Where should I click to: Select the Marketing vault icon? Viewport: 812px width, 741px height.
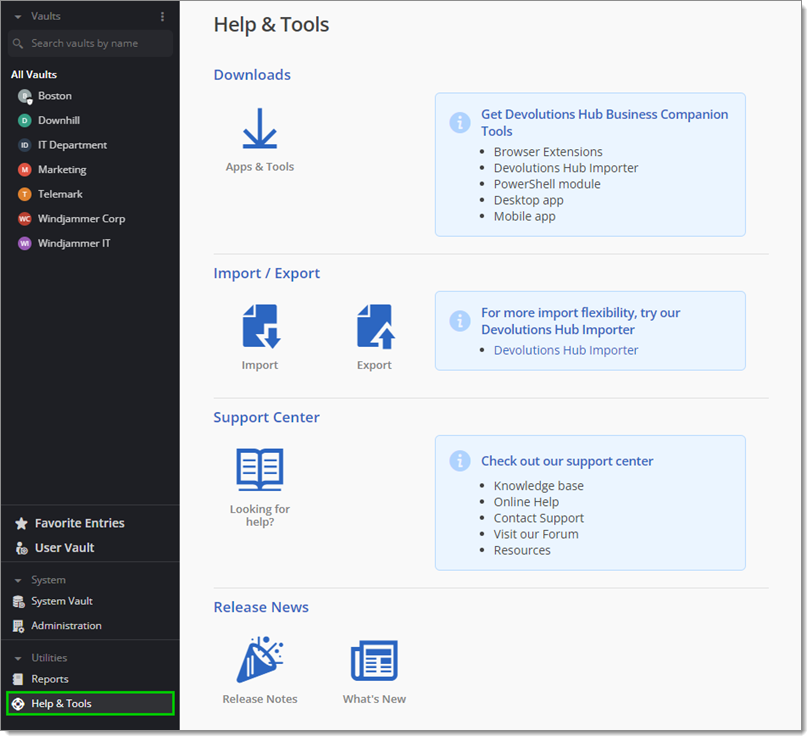(x=23, y=169)
